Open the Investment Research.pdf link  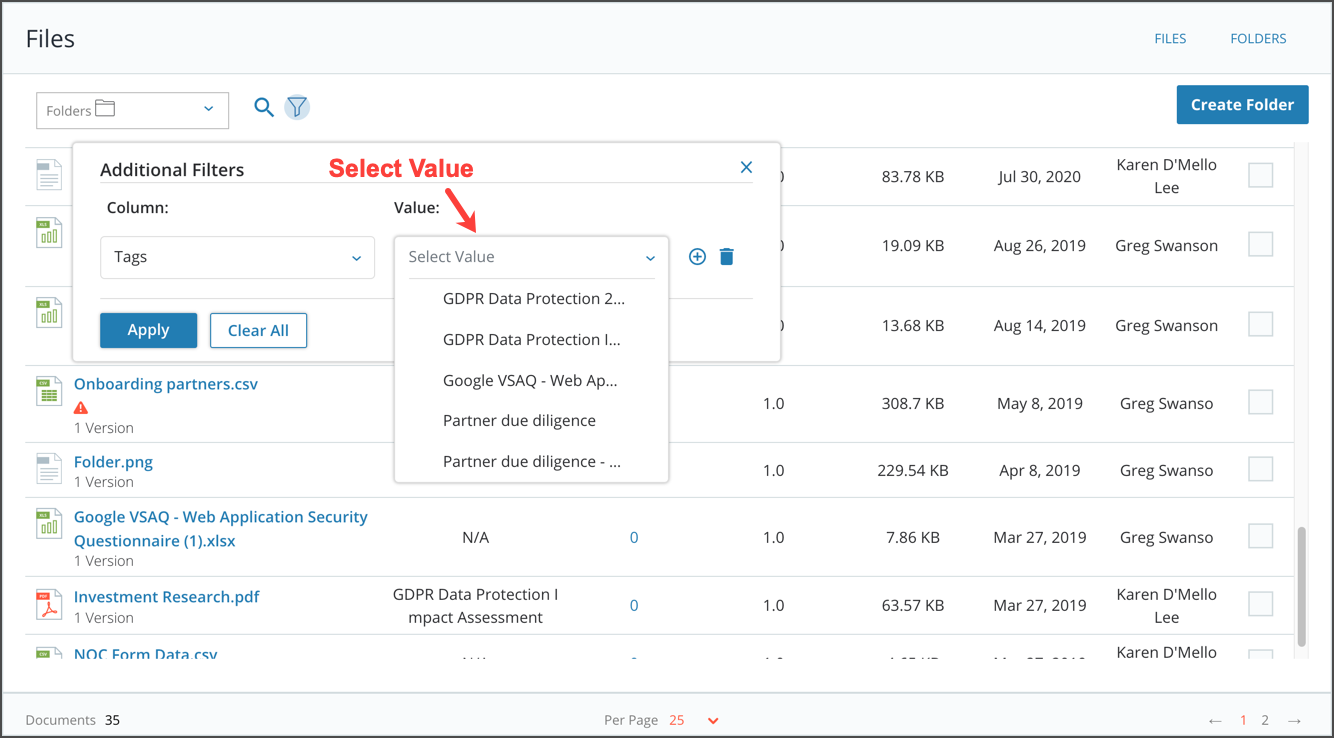(166, 597)
